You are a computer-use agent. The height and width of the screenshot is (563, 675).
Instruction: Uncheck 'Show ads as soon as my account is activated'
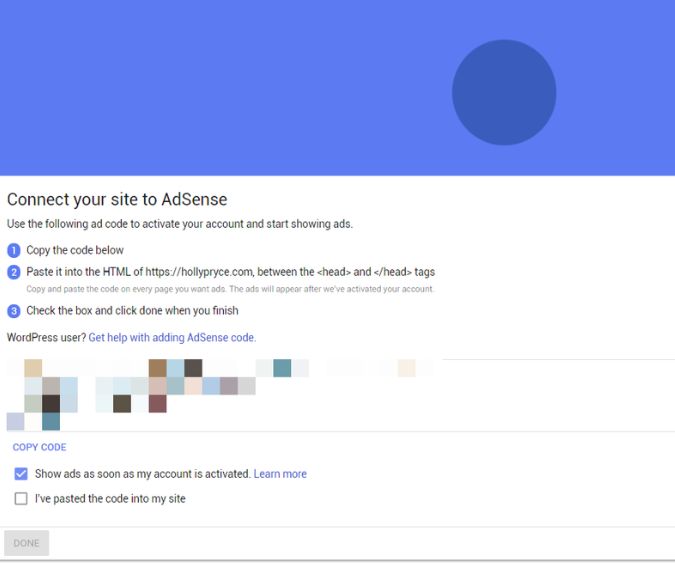point(21,473)
